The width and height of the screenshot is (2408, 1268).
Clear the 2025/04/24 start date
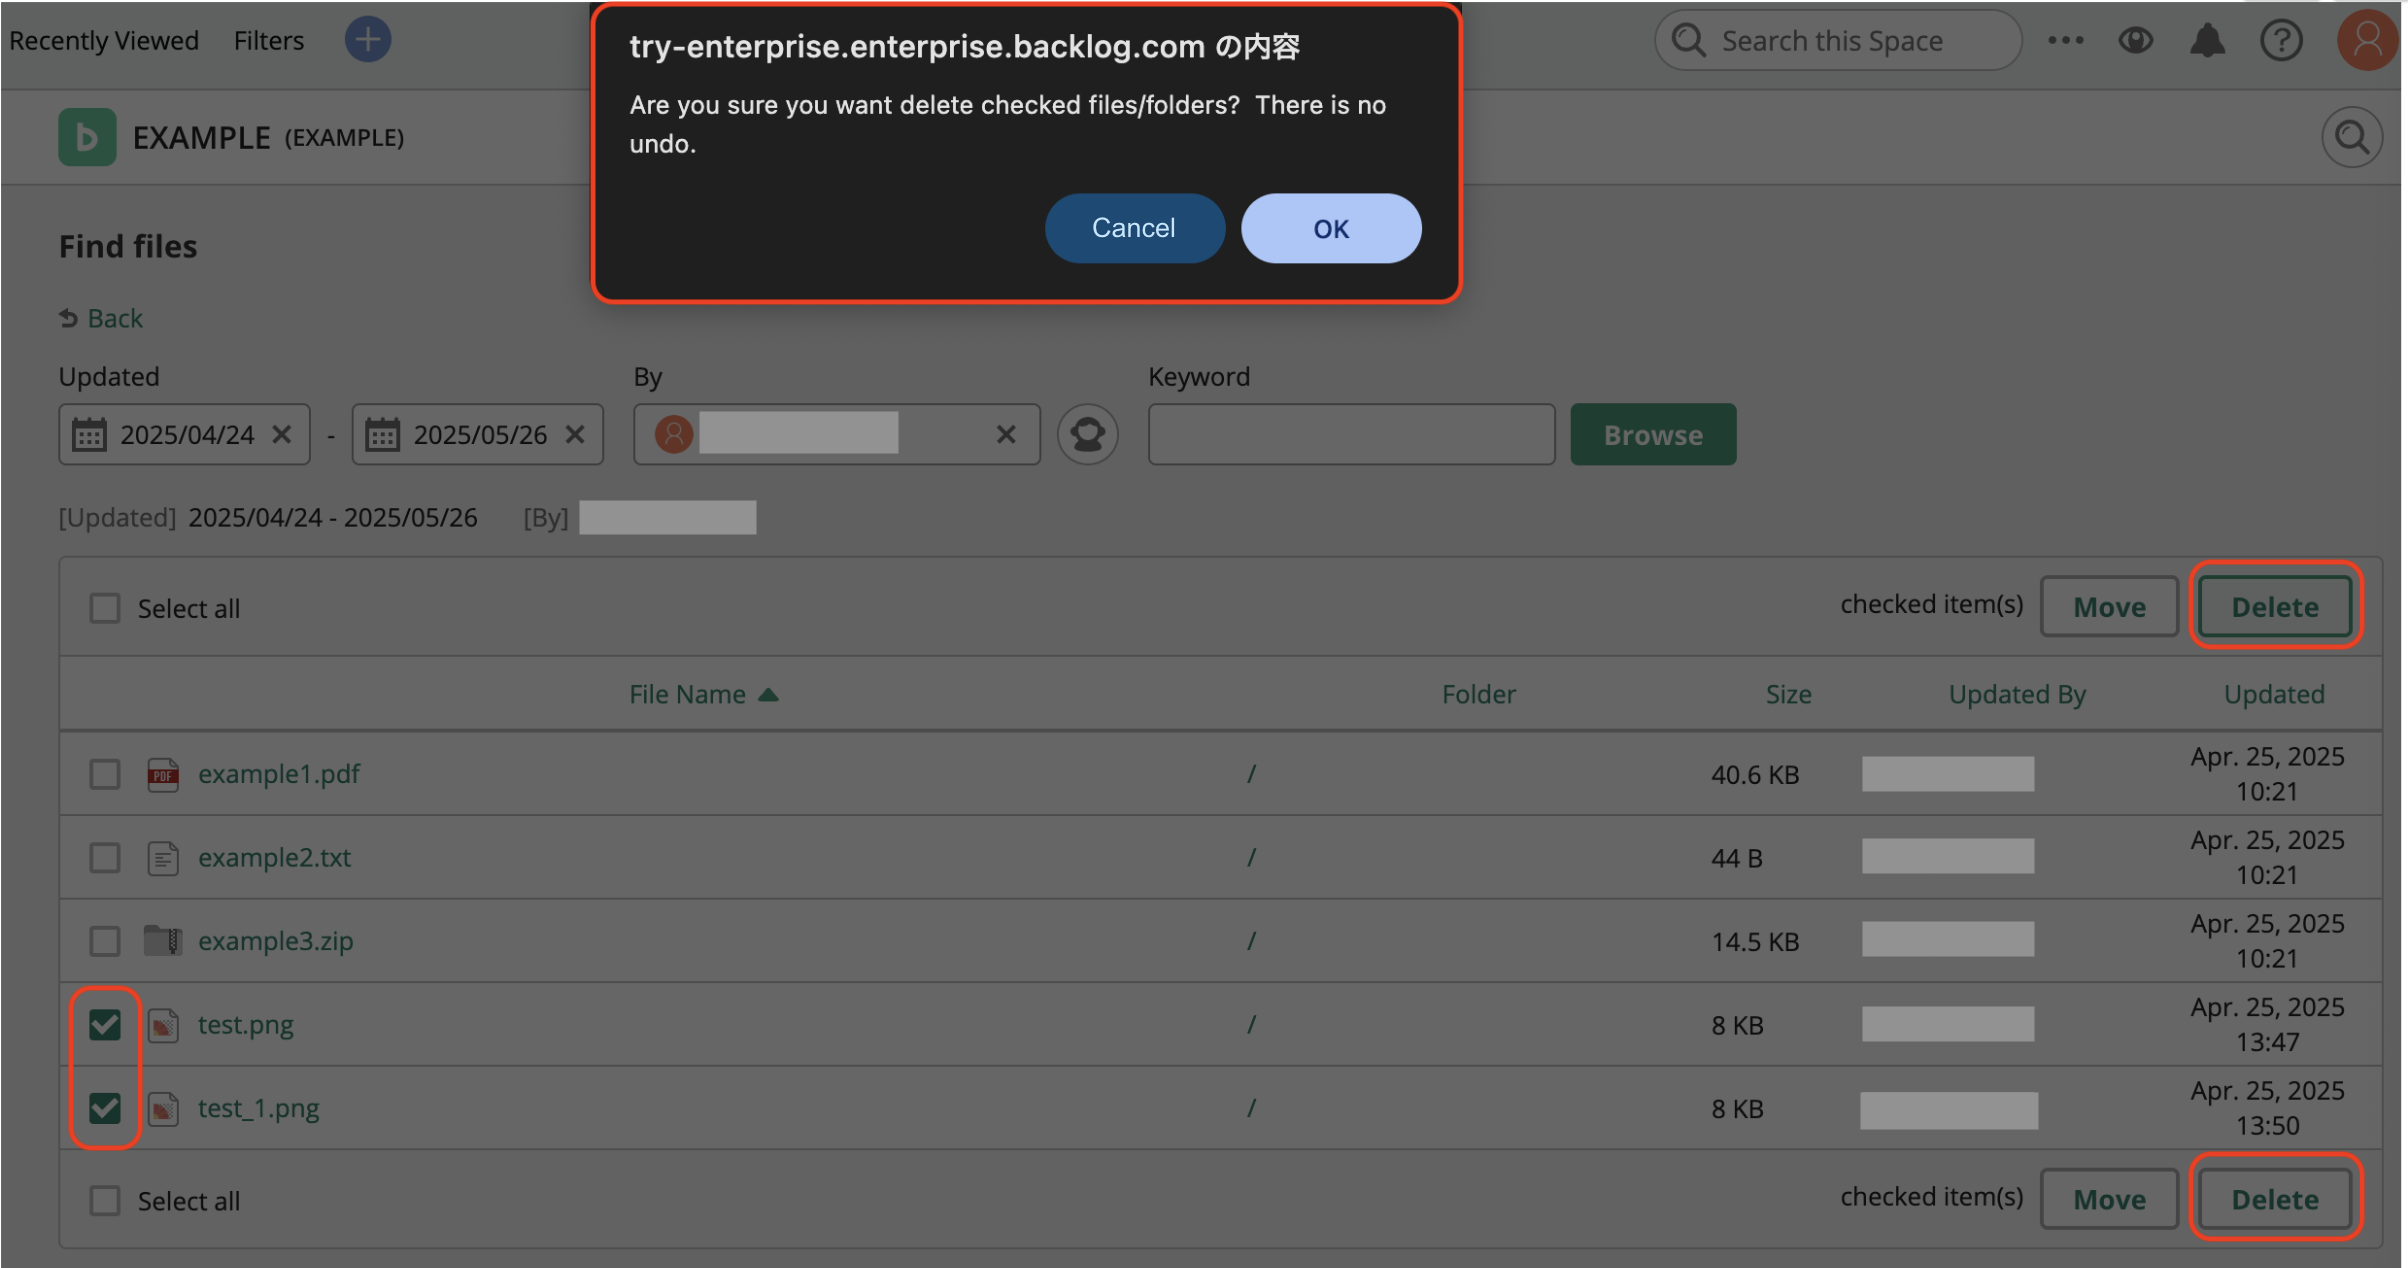click(282, 434)
